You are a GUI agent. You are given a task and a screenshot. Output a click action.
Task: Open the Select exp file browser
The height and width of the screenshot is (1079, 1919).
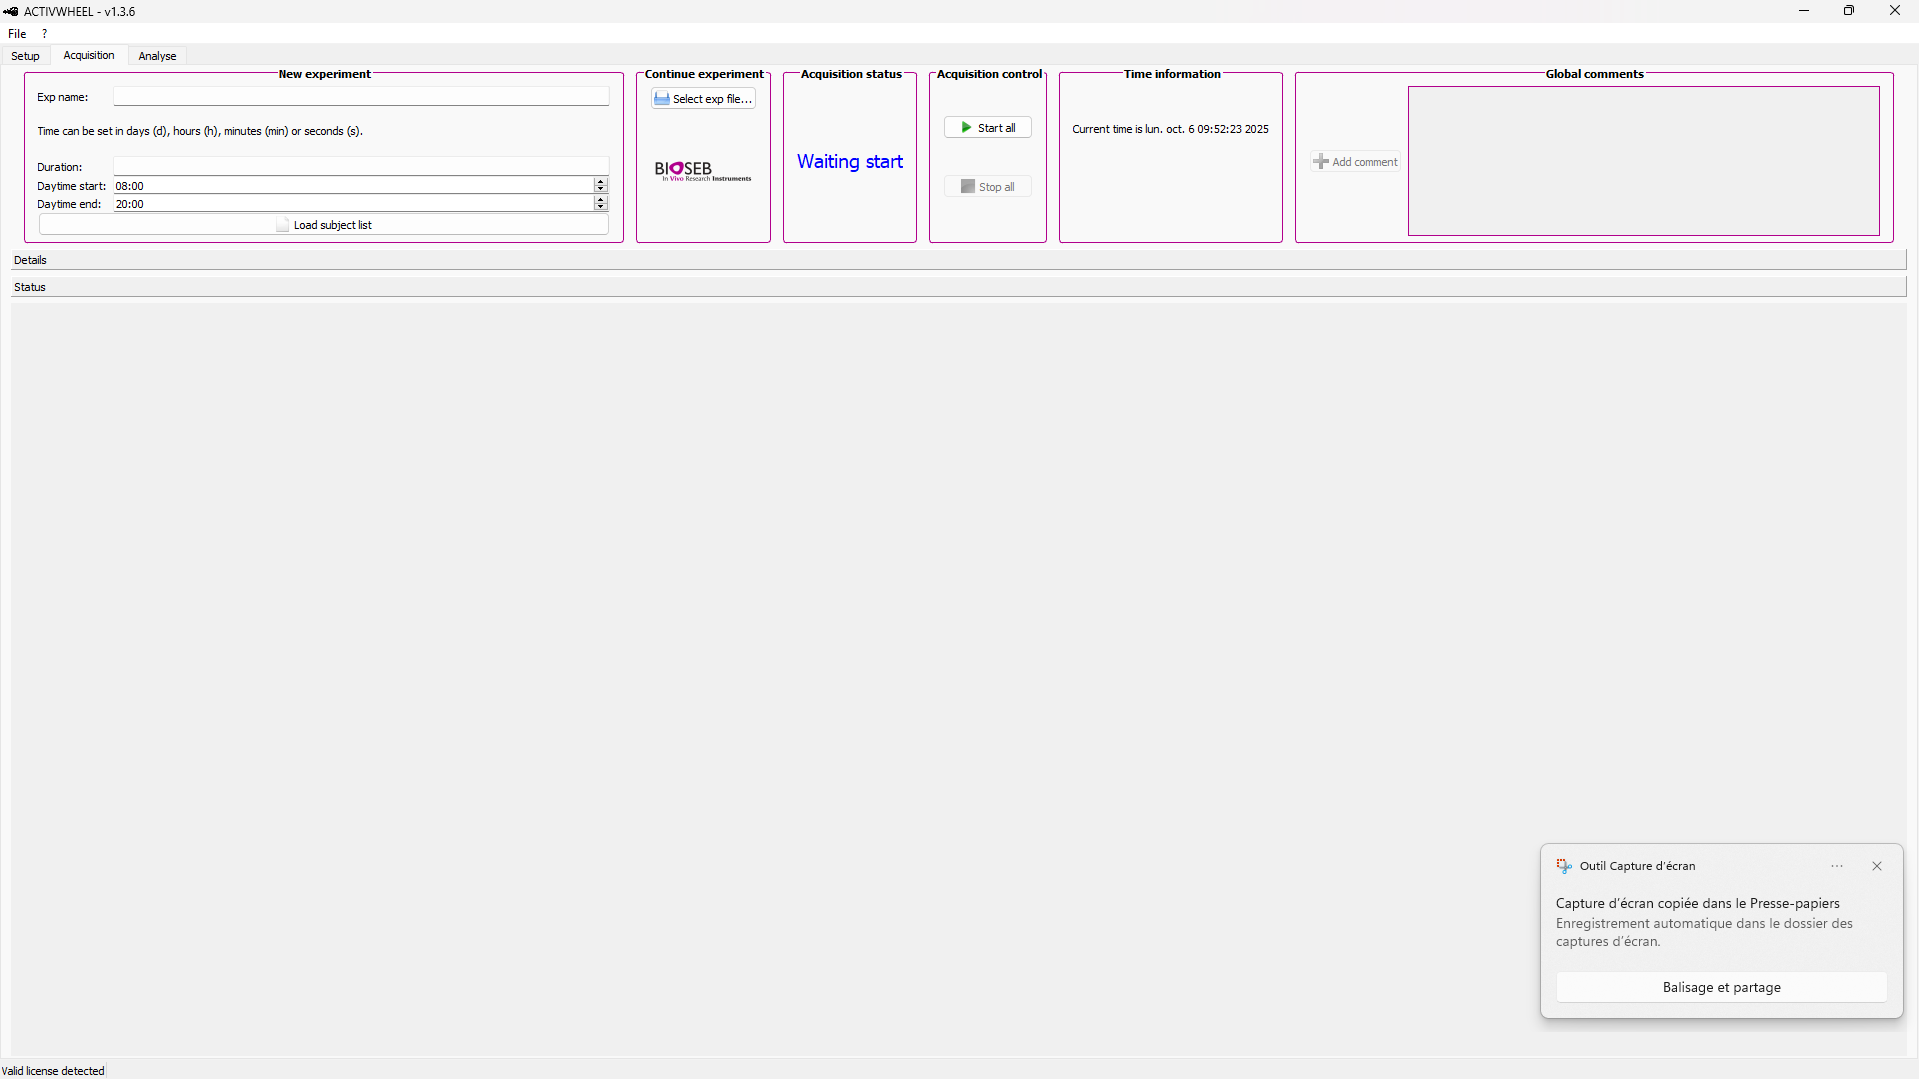703,99
